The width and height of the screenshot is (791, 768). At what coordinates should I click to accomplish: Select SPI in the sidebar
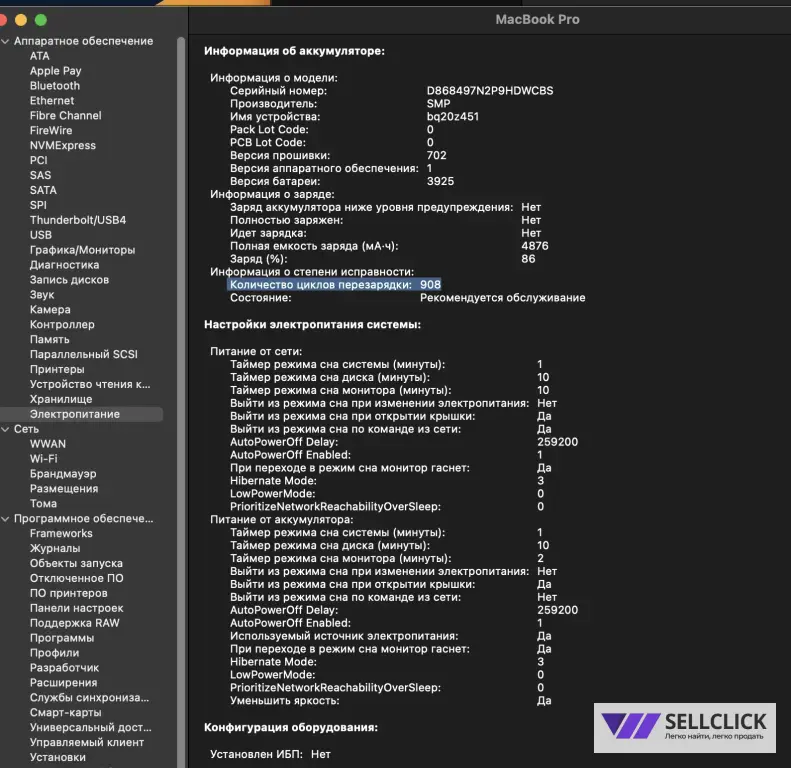tap(38, 205)
